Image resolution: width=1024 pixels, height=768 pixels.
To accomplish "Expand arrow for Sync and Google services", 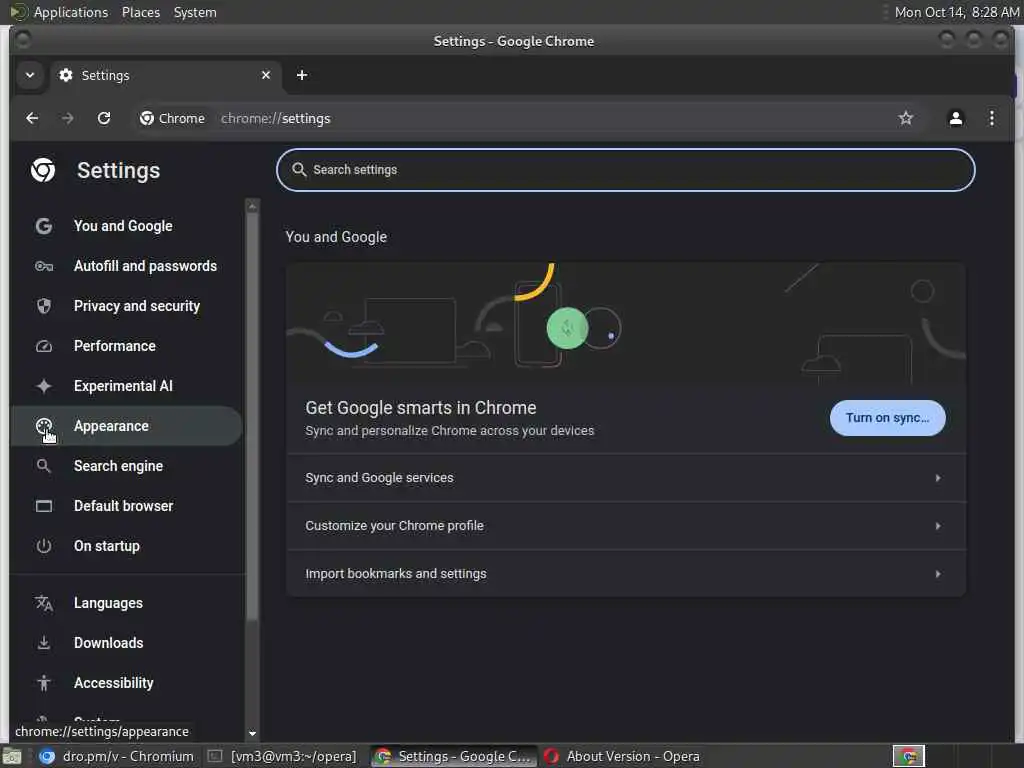I will [x=938, y=478].
